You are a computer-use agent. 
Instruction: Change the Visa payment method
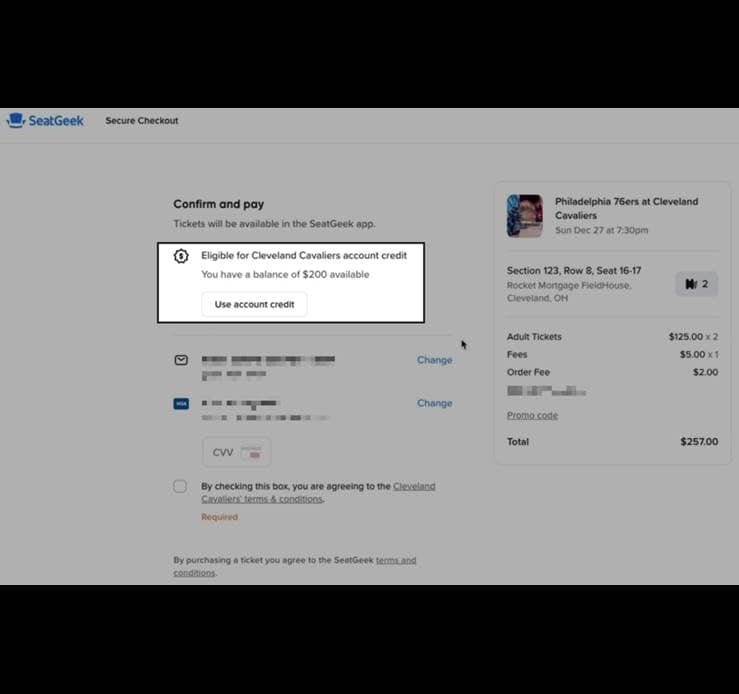(x=435, y=403)
